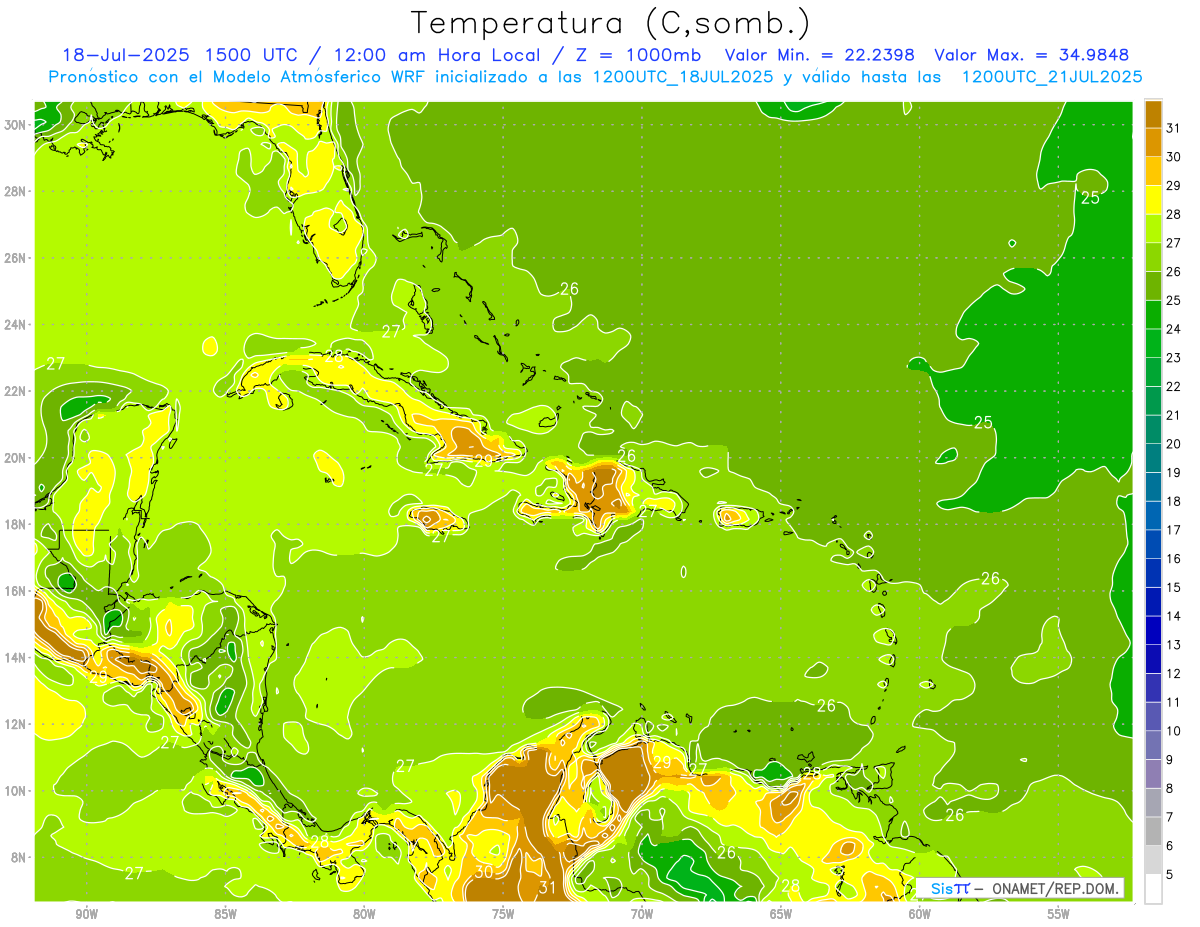This screenshot has height=927, width=1200.
Task: Click the color bar tick label 9
Action: click(x=1170, y=760)
